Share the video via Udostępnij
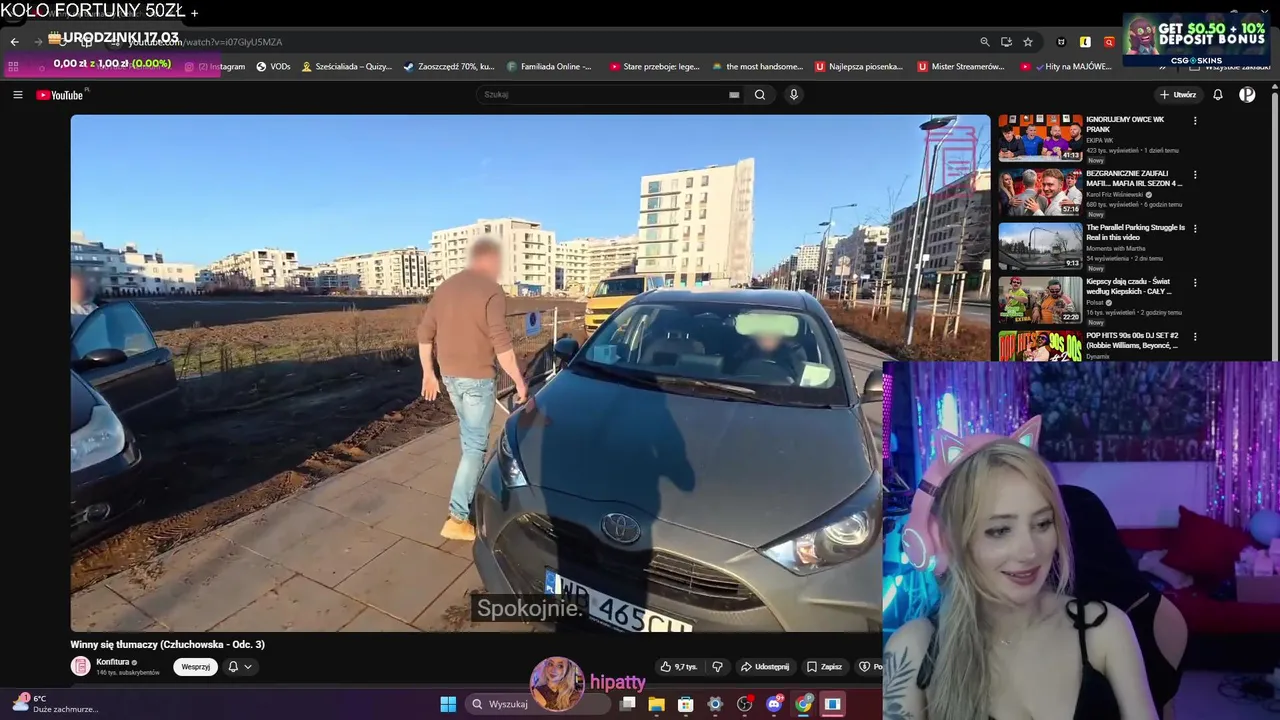 765,667
